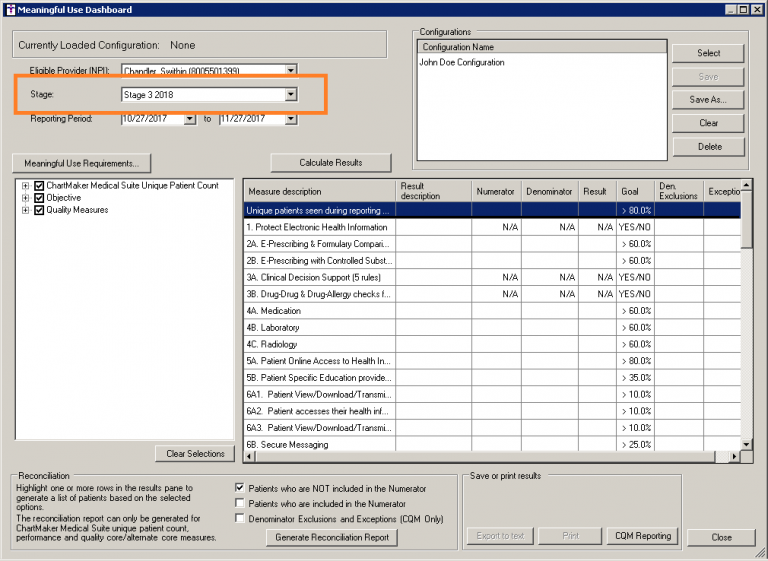Image resolution: width=768 pixels, height=561 pixels.
Task: Toggle Patients who are NOT included in Numerator
Action: (x=240, y=488)
